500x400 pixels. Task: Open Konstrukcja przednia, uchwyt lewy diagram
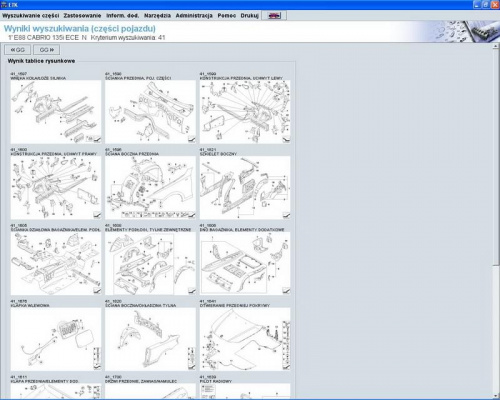(245, 112)
